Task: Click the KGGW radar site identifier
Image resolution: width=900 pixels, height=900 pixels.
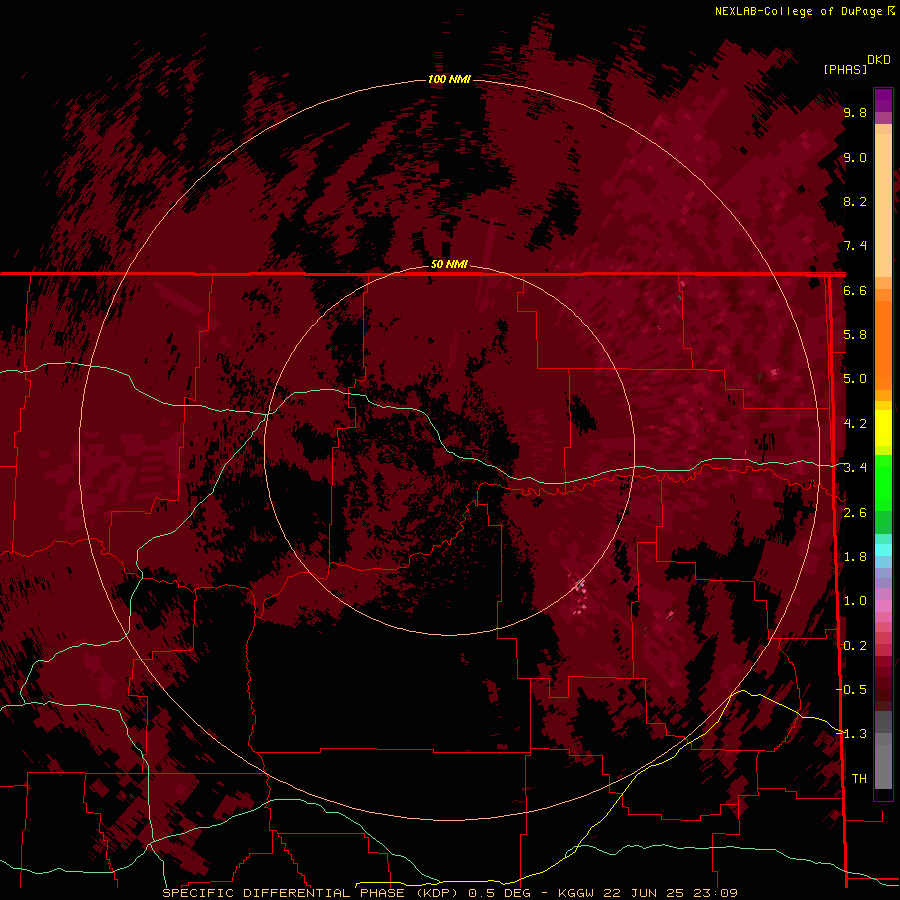Action: point(577,893)
